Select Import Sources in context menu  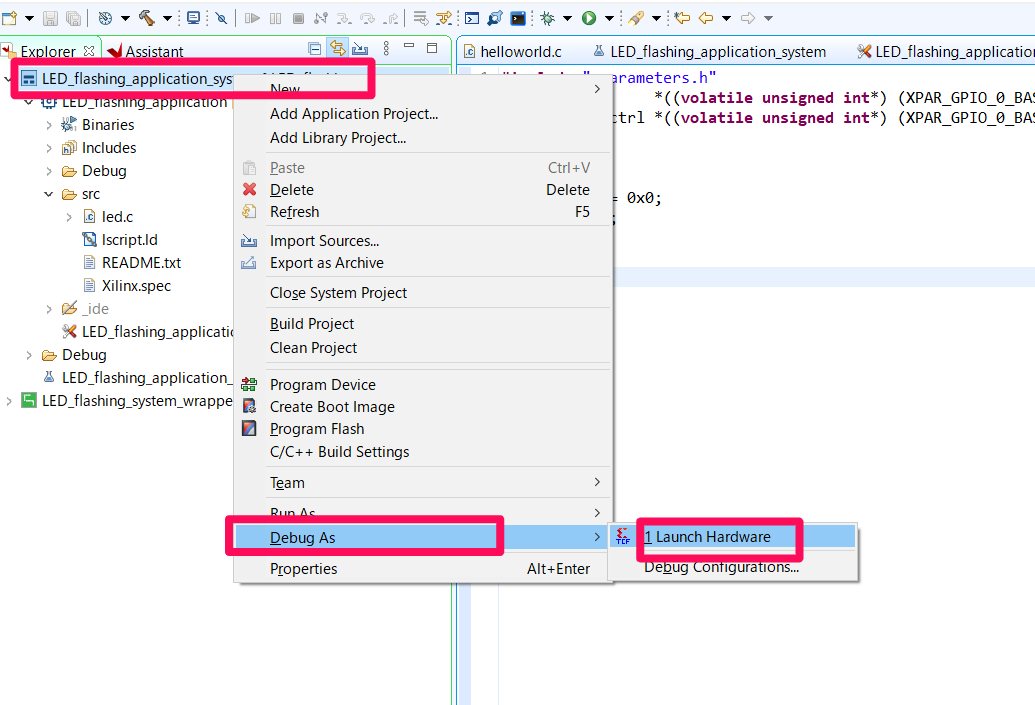coord(422,241)
